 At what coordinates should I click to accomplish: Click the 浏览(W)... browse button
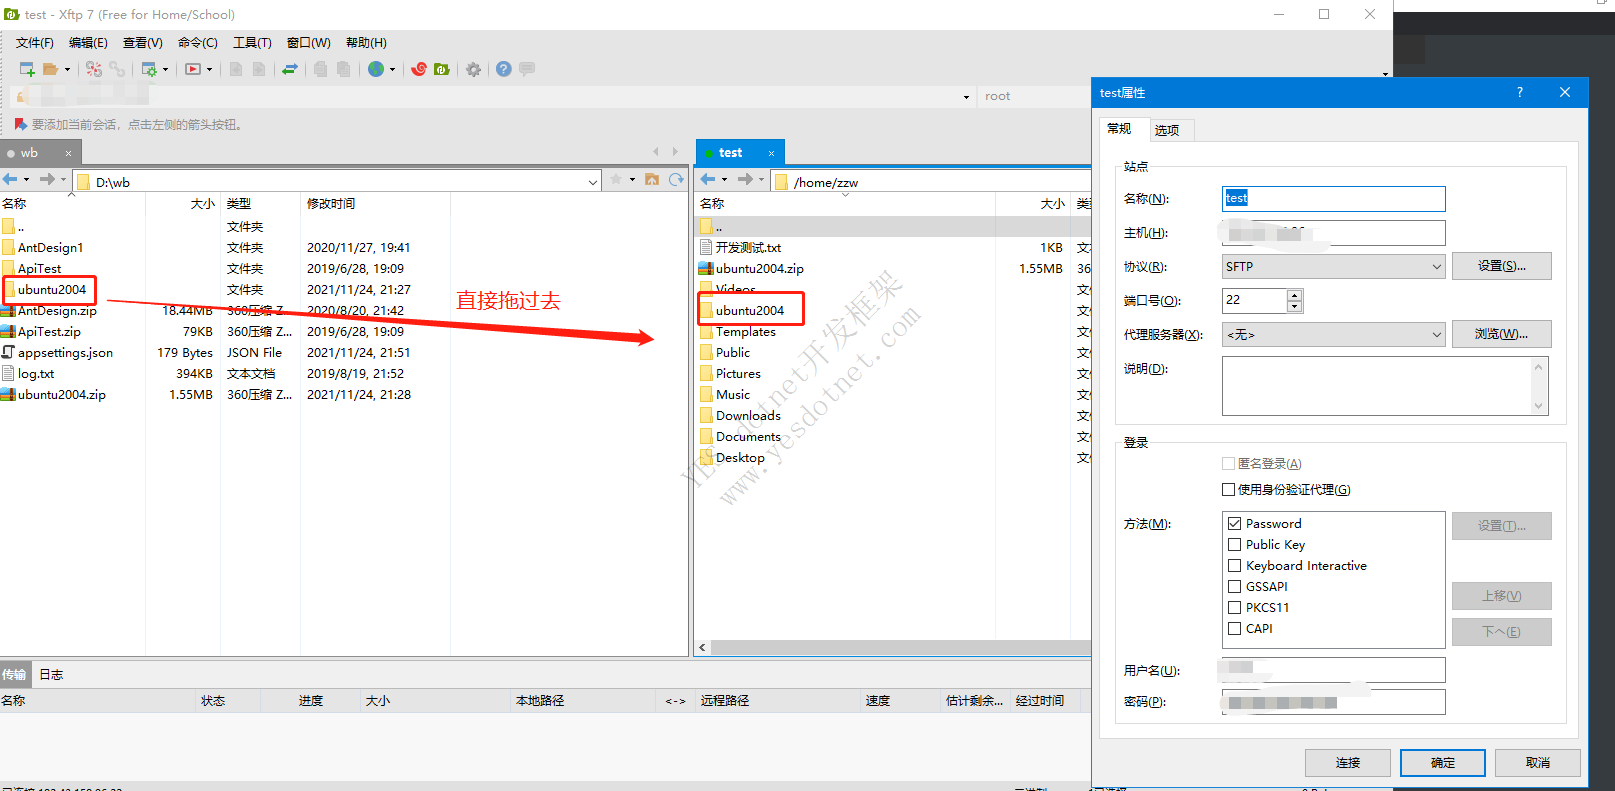pyautogui.click(x=1502, y=334)
